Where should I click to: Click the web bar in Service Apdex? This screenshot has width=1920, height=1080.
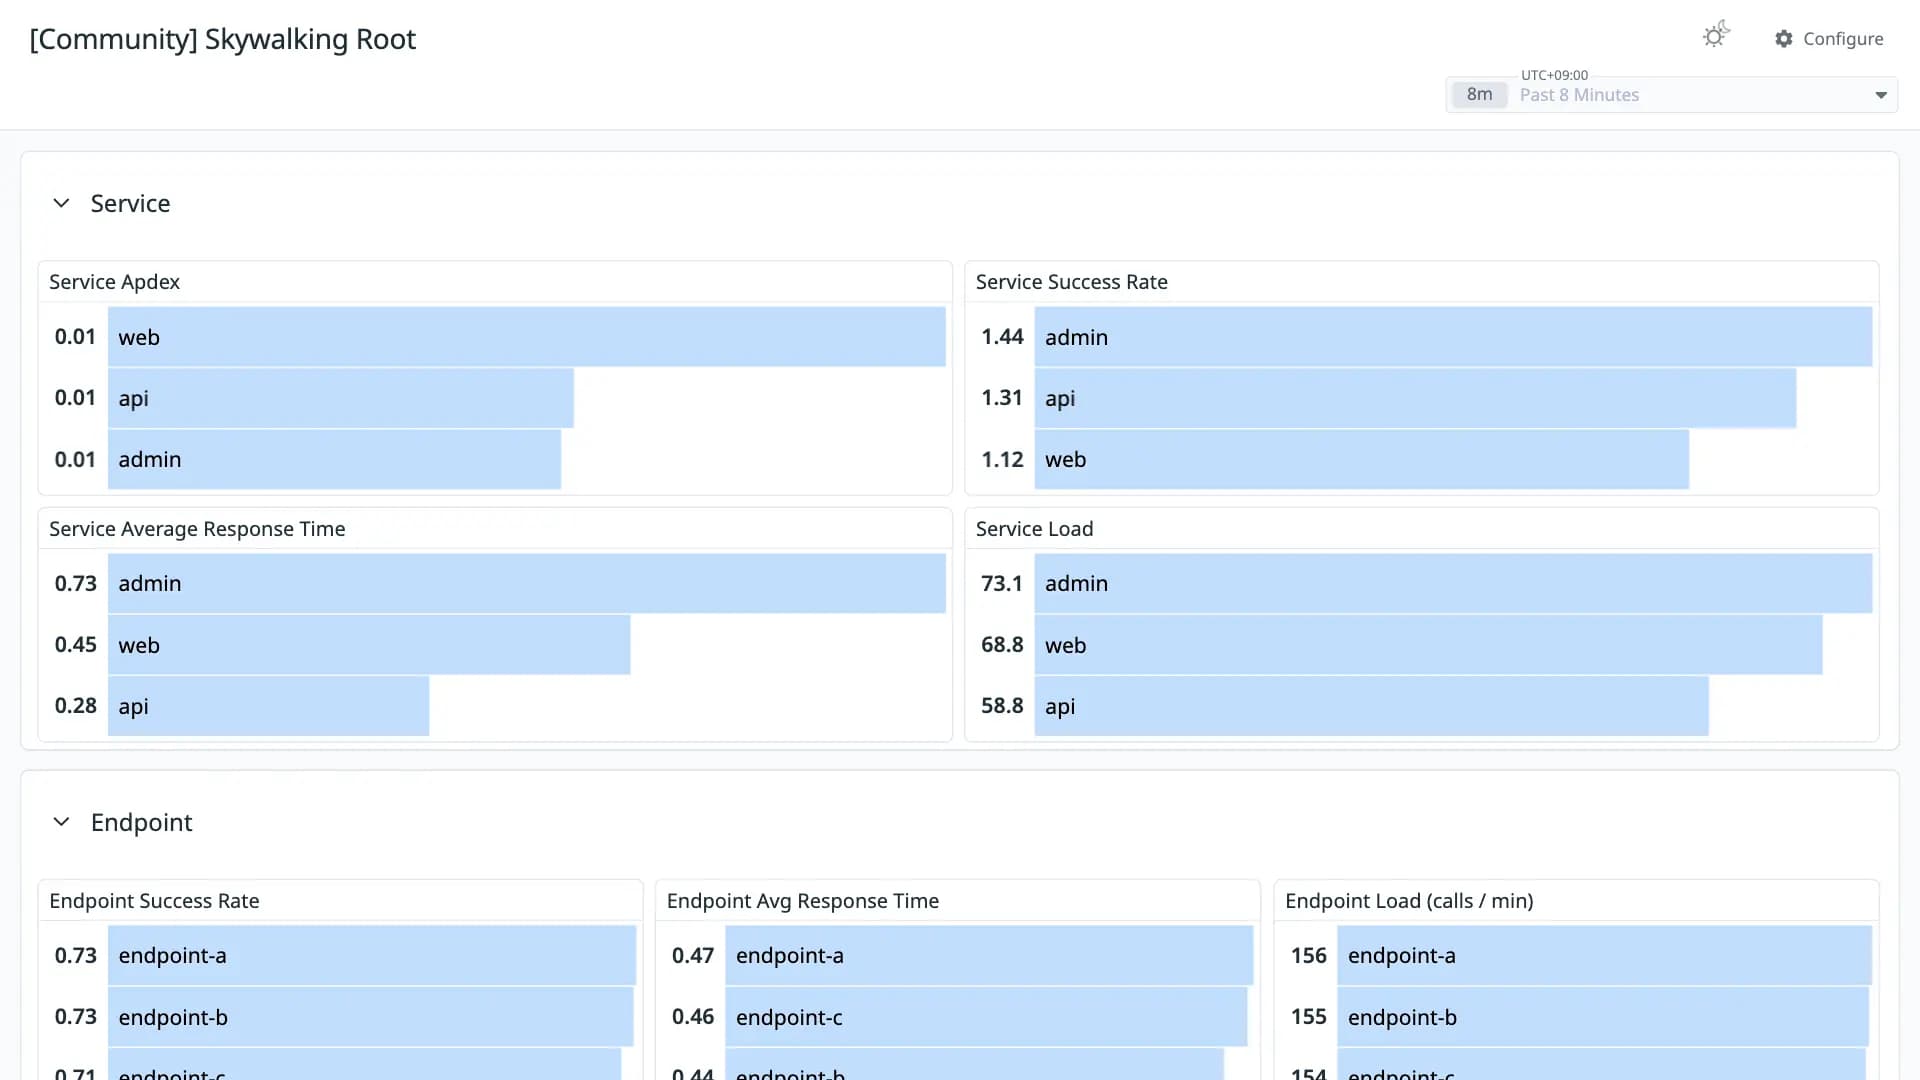(x=527, y=337)
